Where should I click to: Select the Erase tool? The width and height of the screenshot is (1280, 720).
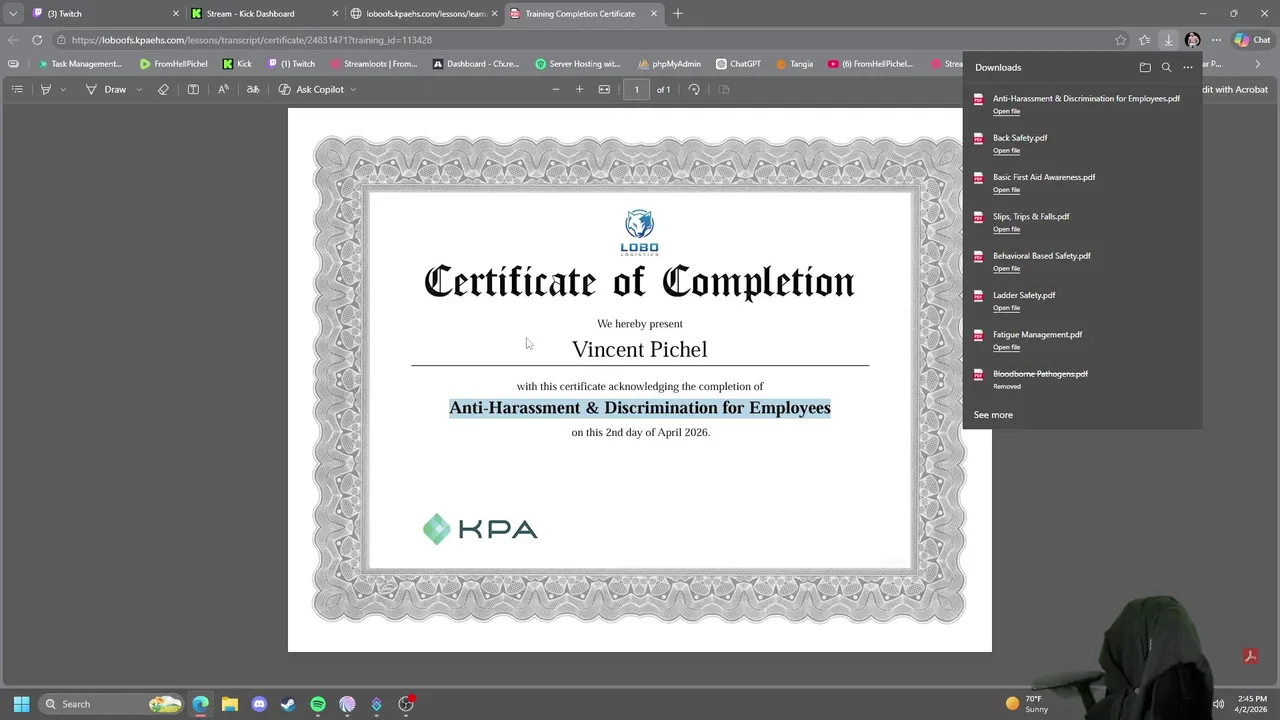tap(164, 89)
